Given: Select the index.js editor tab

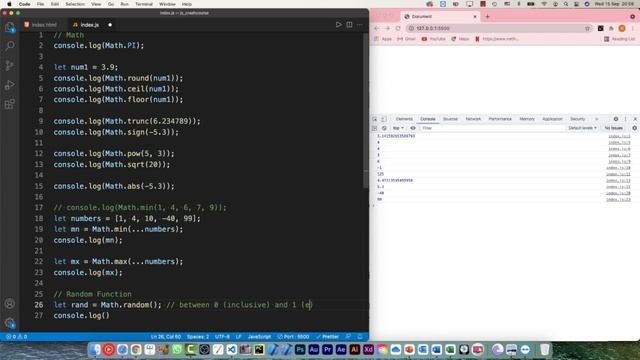Looking at the screenshot, I should point(90,25).
